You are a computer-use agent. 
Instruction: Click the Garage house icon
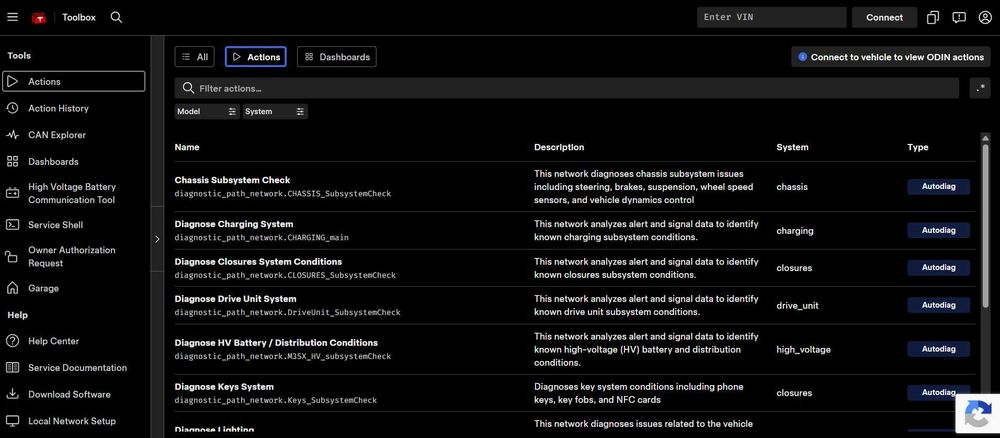coord(12,288)
